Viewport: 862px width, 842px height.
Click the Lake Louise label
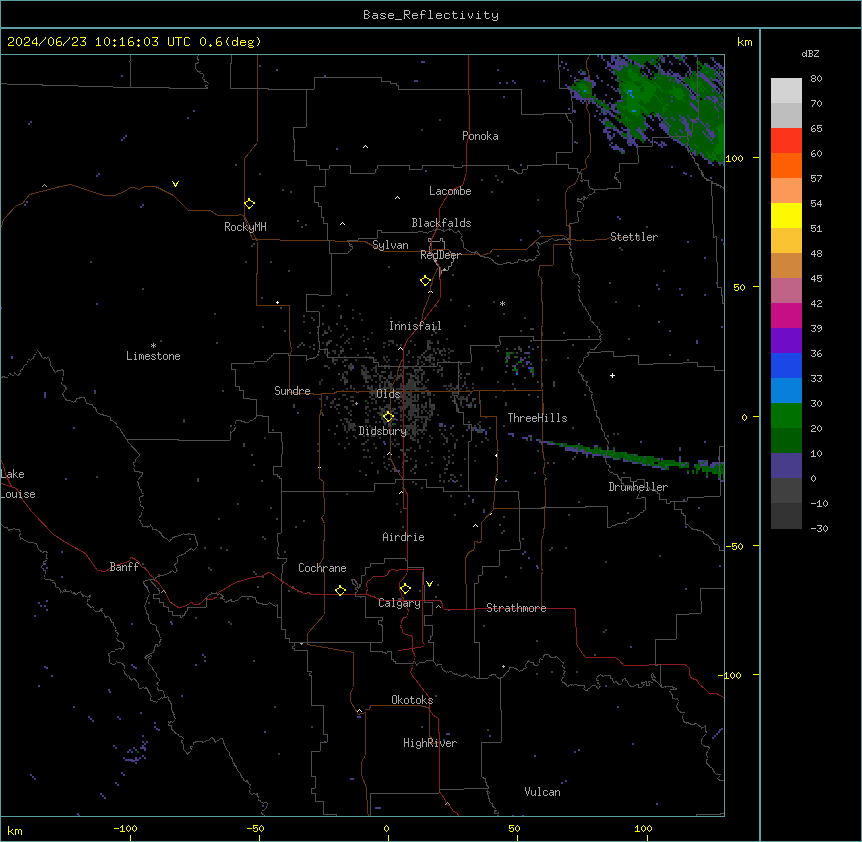pos(18,484)
